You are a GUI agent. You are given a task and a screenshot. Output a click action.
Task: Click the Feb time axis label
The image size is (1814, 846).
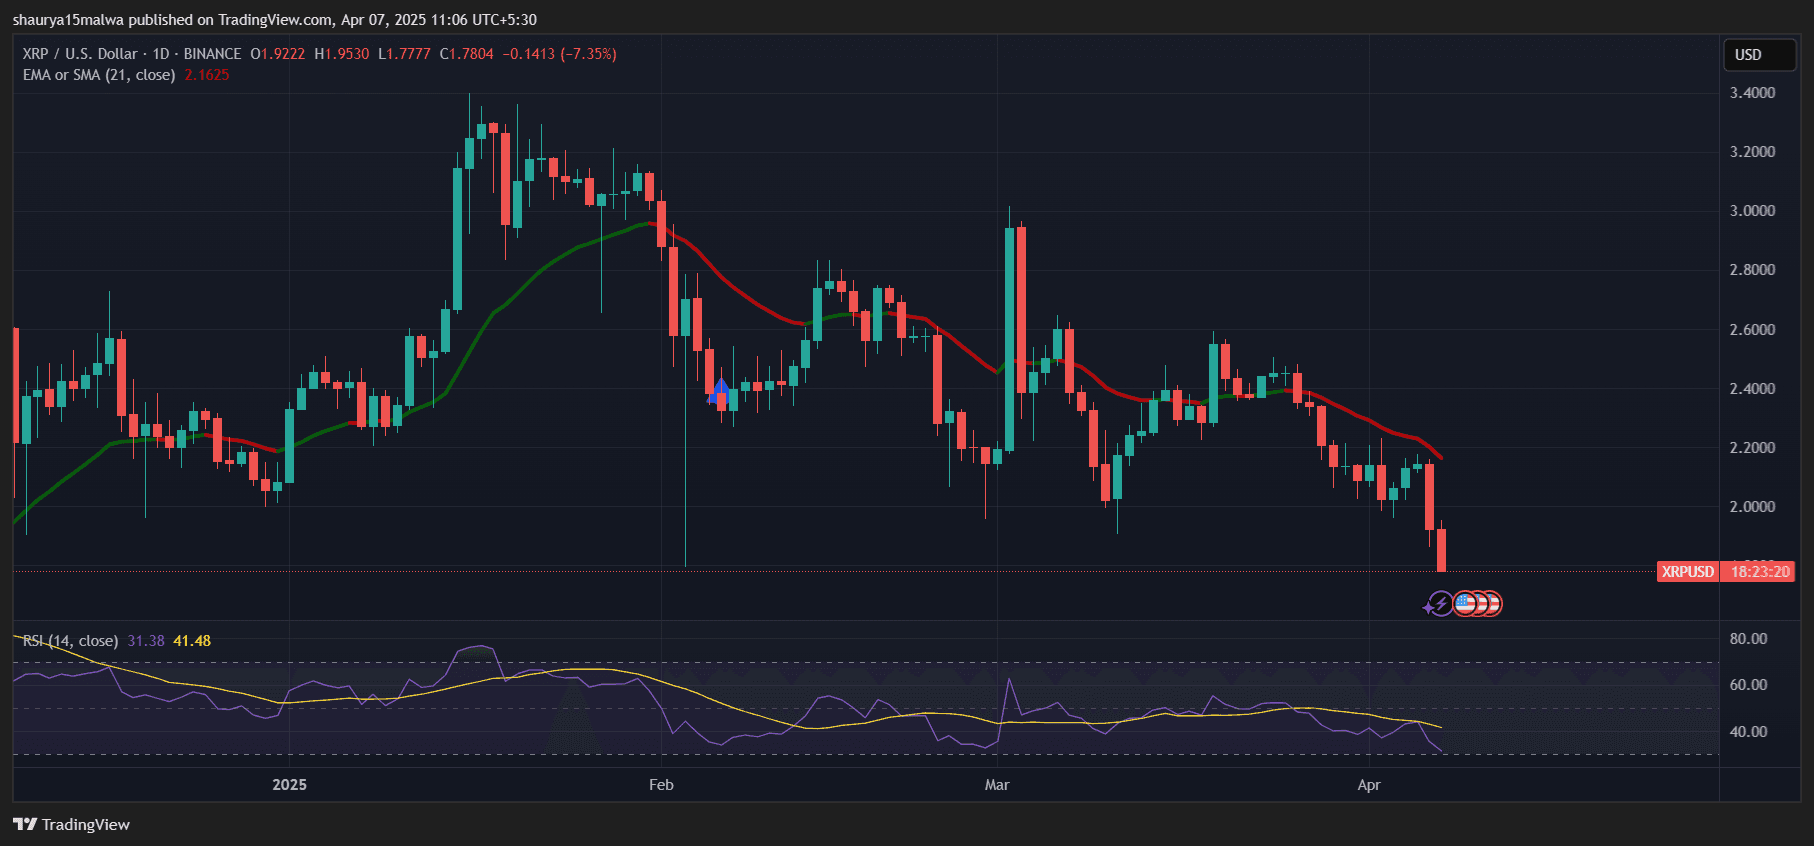(x=661, y=785)
